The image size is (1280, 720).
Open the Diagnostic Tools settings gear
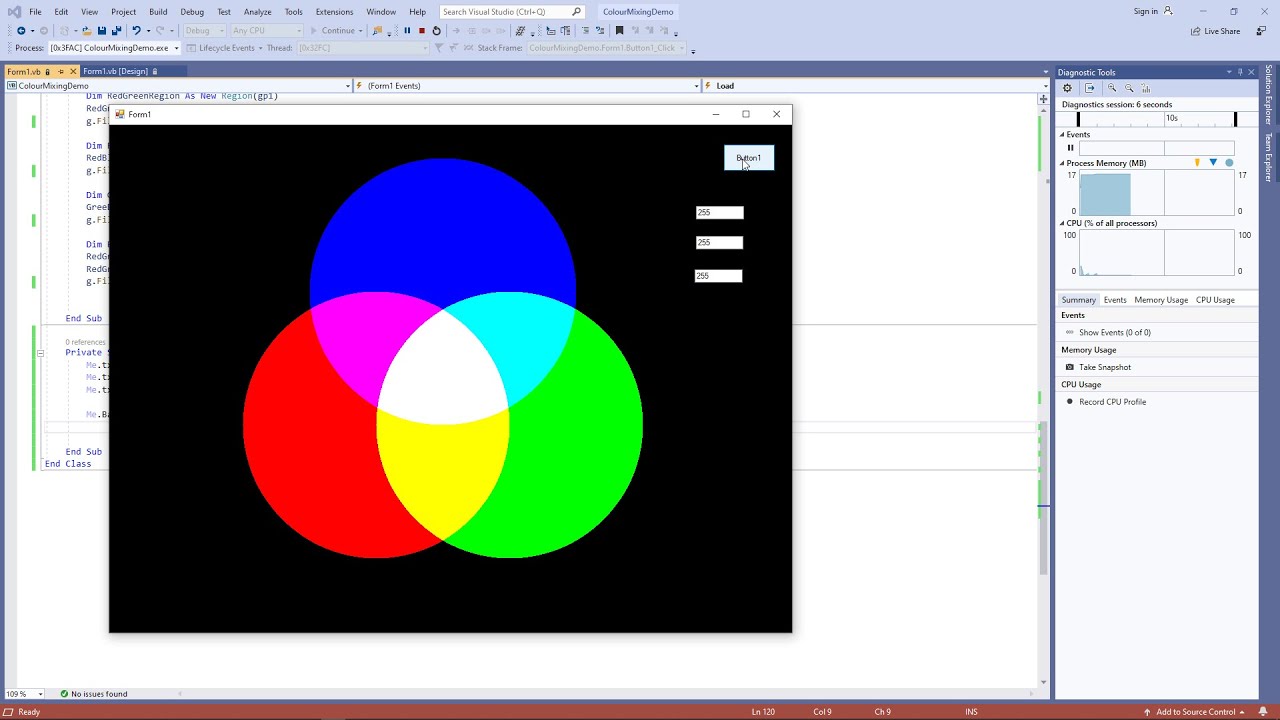pos(1067,88)
